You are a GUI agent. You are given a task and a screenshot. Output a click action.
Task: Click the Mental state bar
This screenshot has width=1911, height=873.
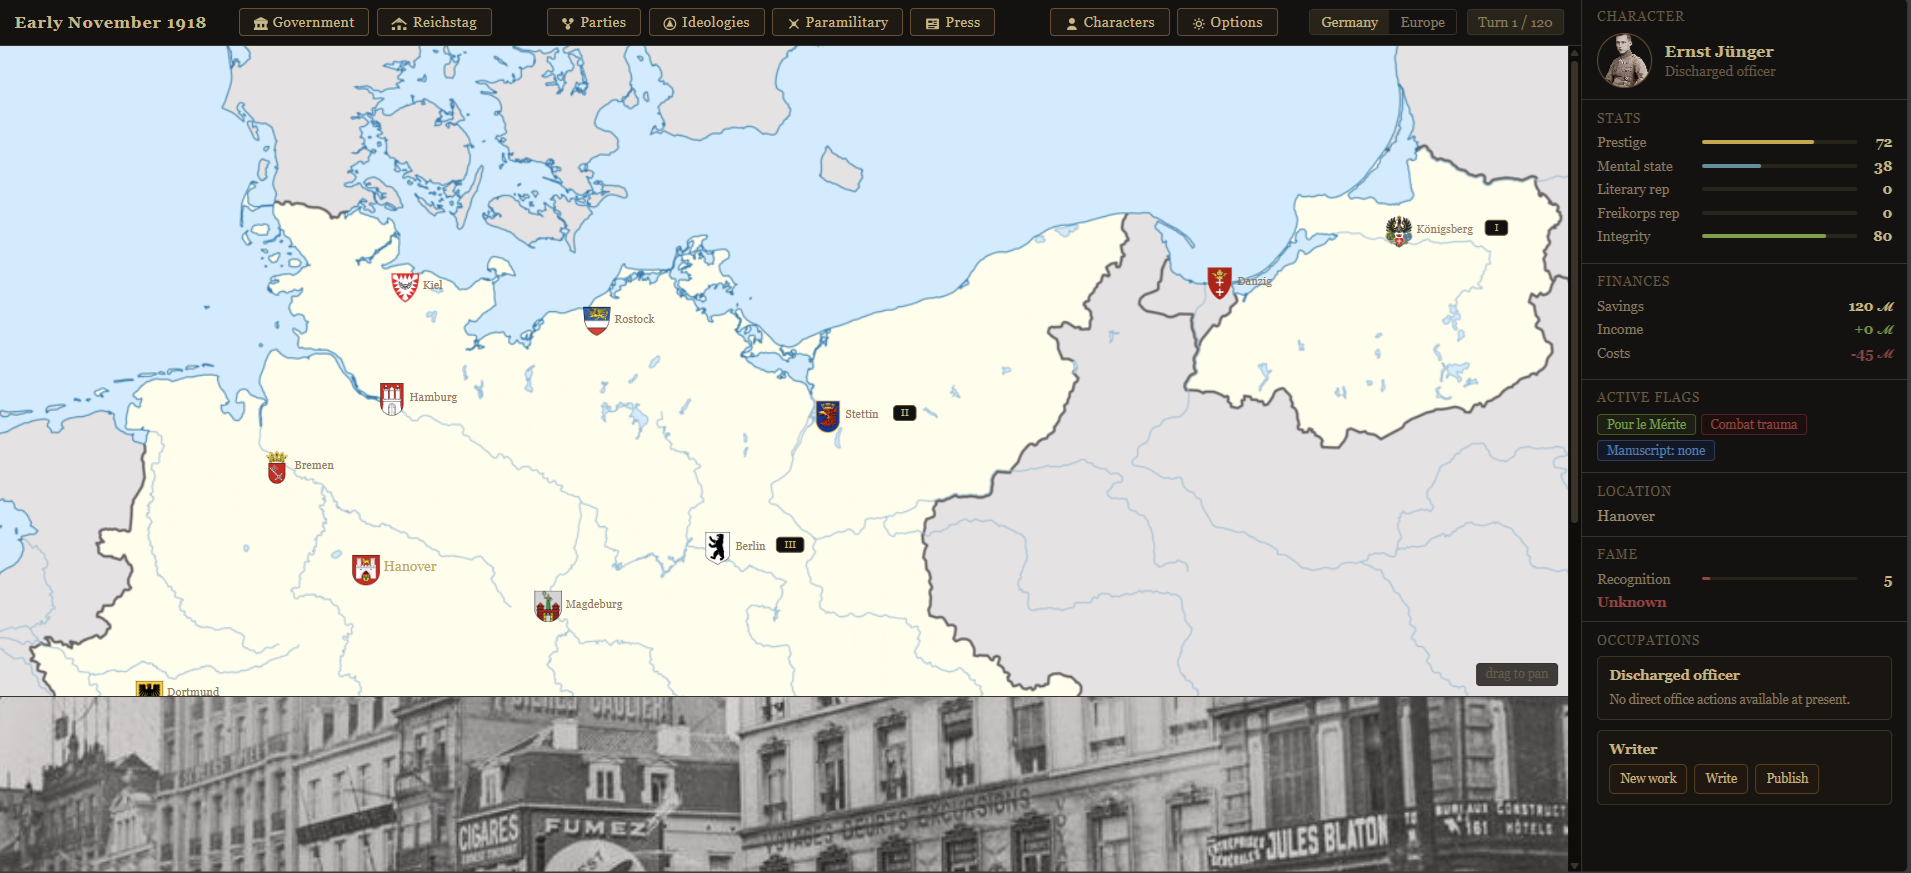pos(1779,166)
